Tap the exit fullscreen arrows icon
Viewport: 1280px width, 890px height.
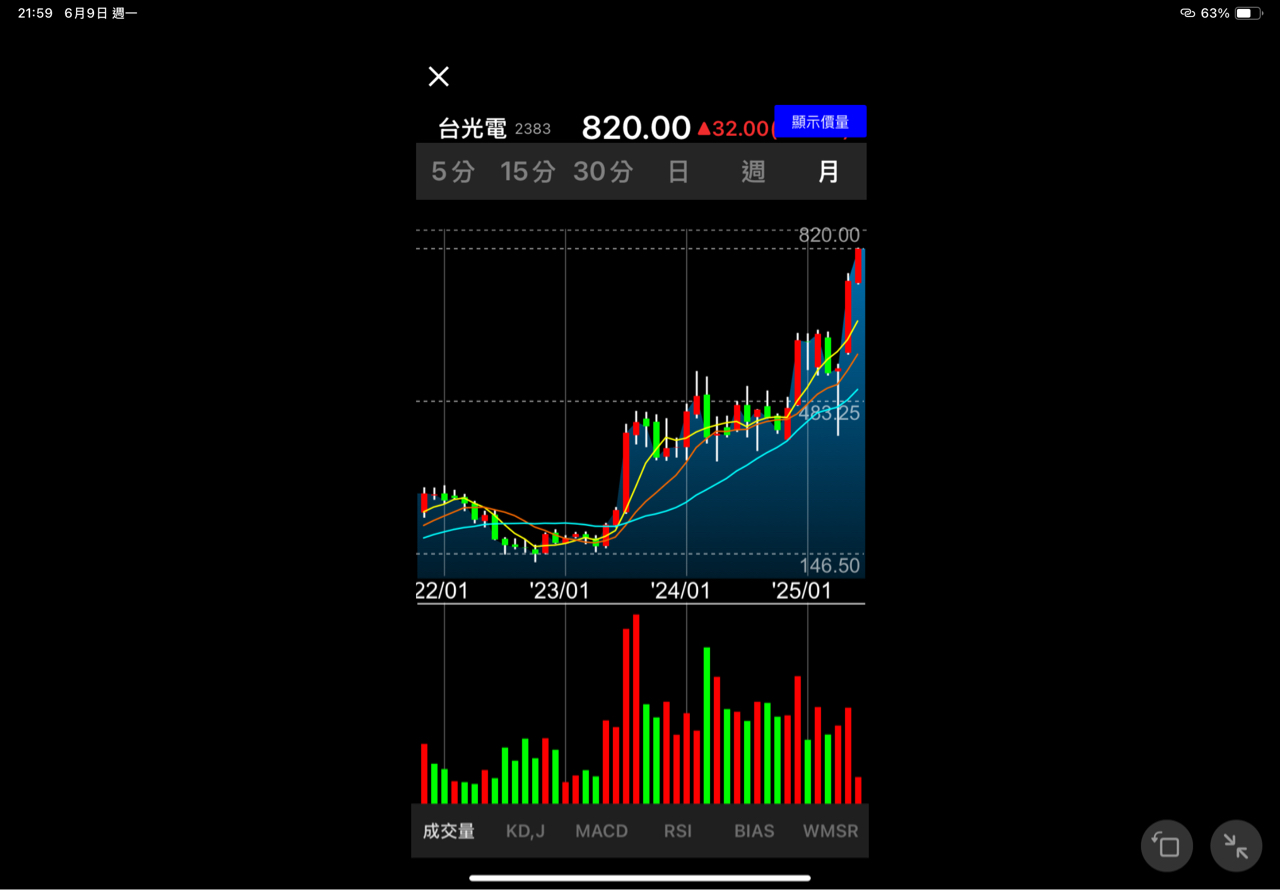1236,846
